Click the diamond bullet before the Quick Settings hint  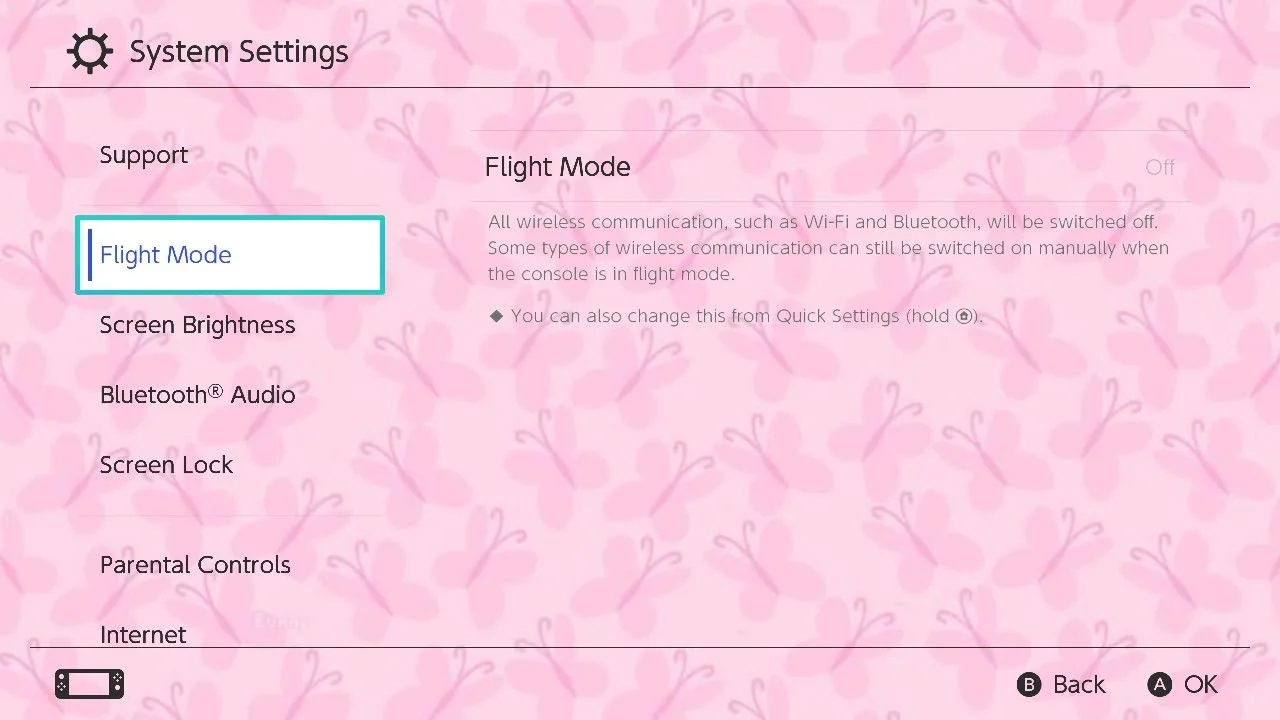pos(496,316)
